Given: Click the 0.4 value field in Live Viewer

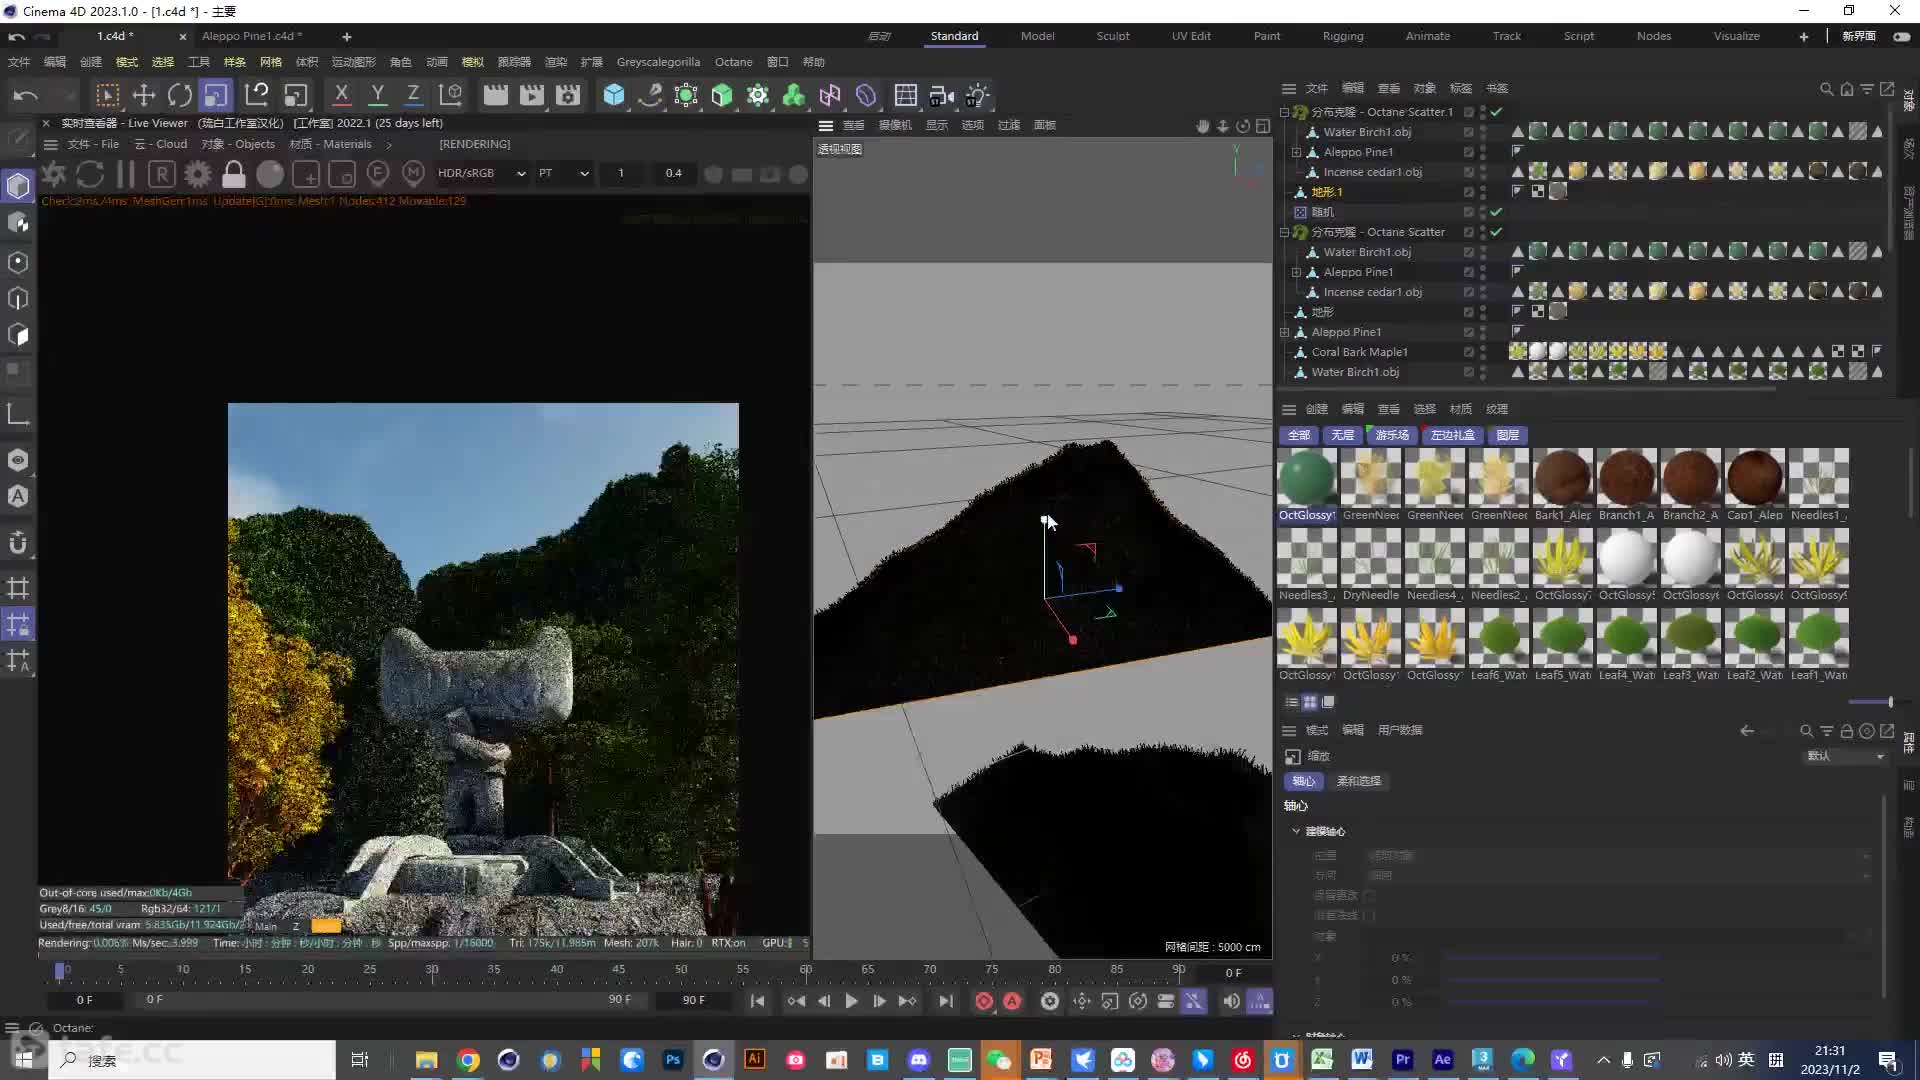Looking at the screenshot, I should (673, 173).
